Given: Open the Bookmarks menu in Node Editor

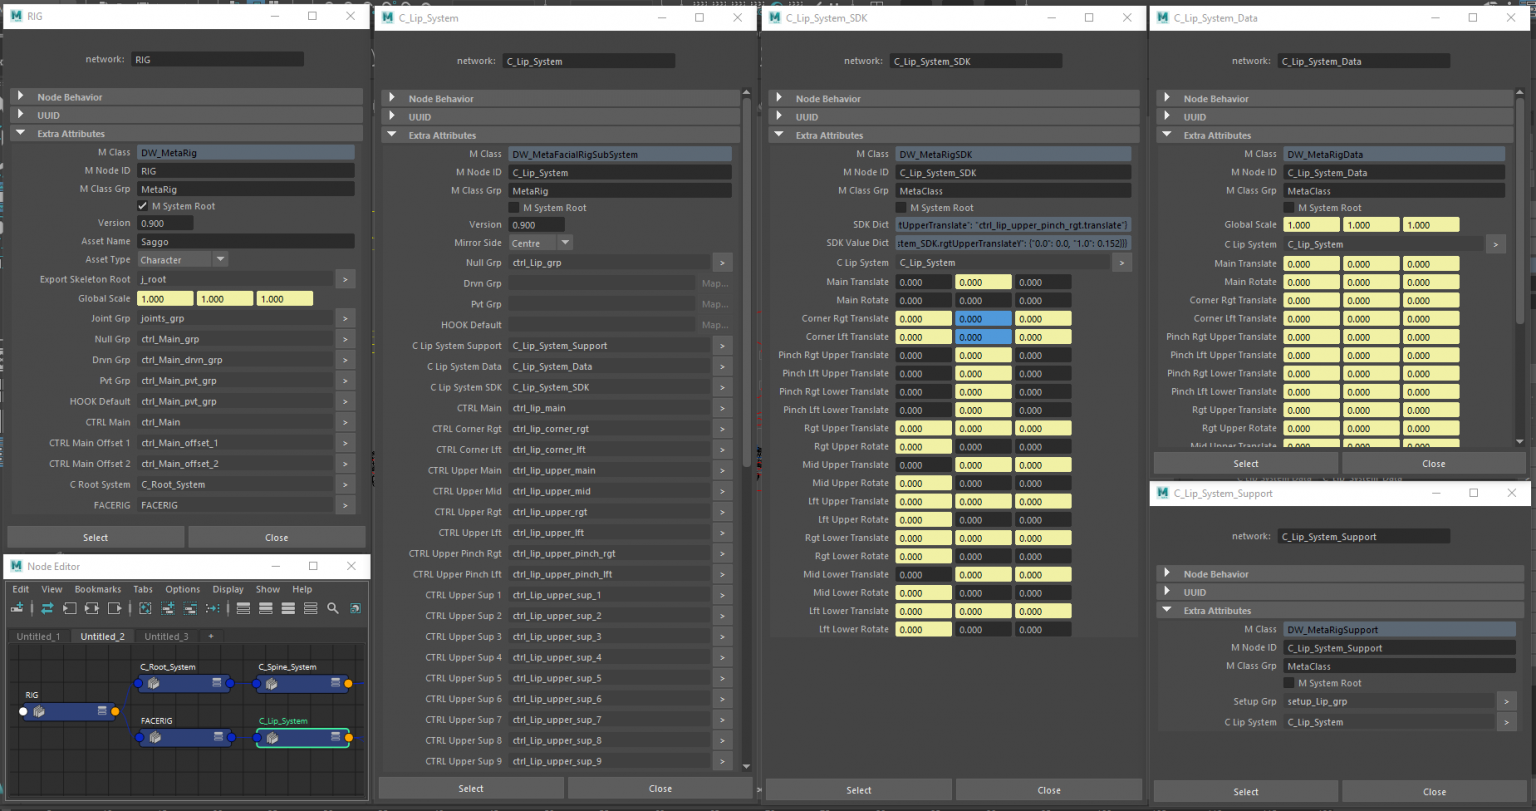Looking at the screenshot, I should point(98,589).
